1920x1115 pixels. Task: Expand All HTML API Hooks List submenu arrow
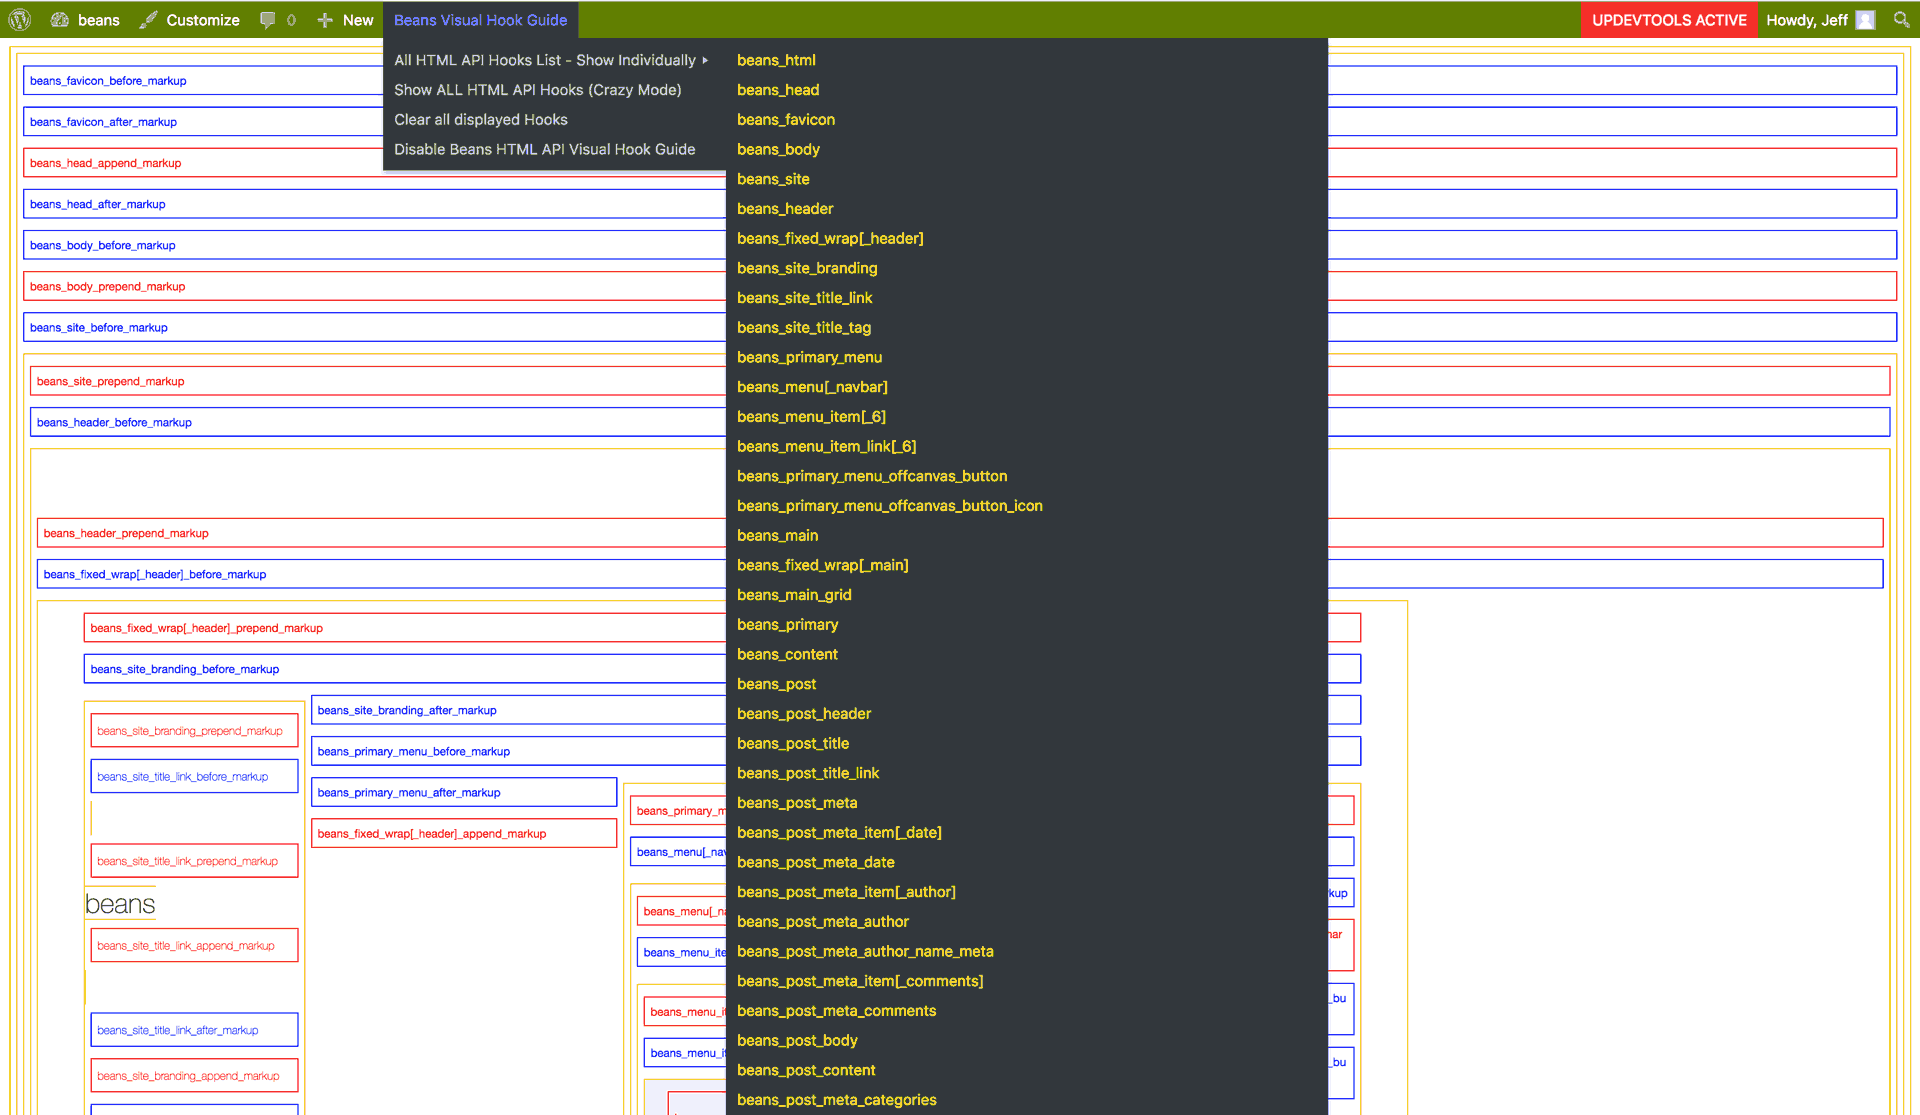[705, 60]
